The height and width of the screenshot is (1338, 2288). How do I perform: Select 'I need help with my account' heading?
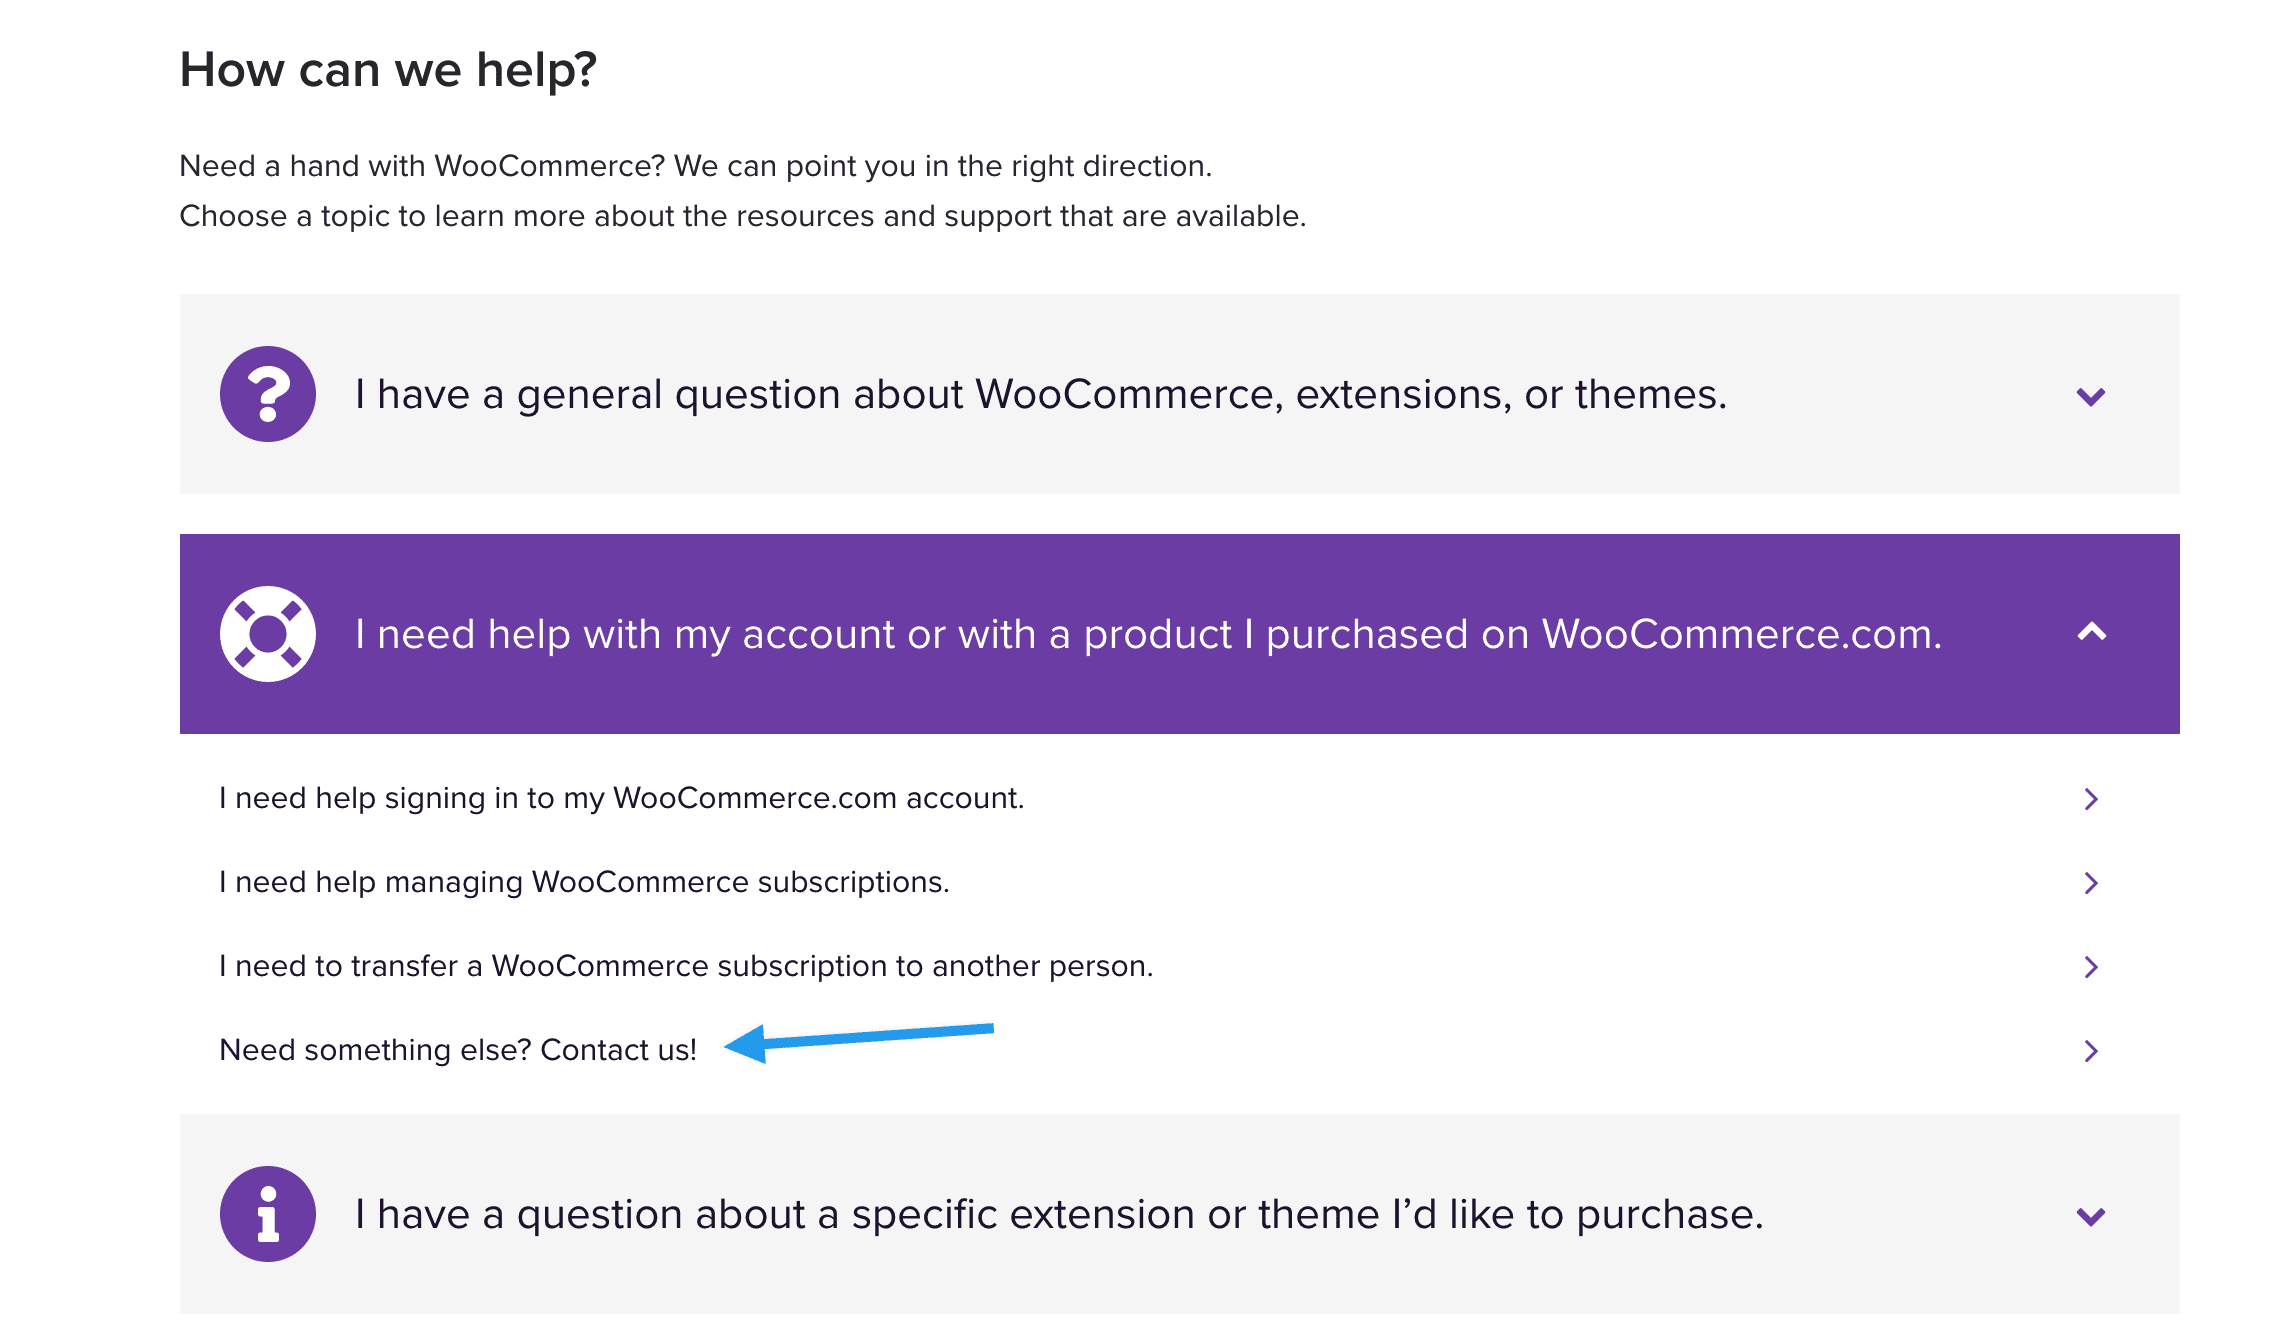coord(1148,635)
